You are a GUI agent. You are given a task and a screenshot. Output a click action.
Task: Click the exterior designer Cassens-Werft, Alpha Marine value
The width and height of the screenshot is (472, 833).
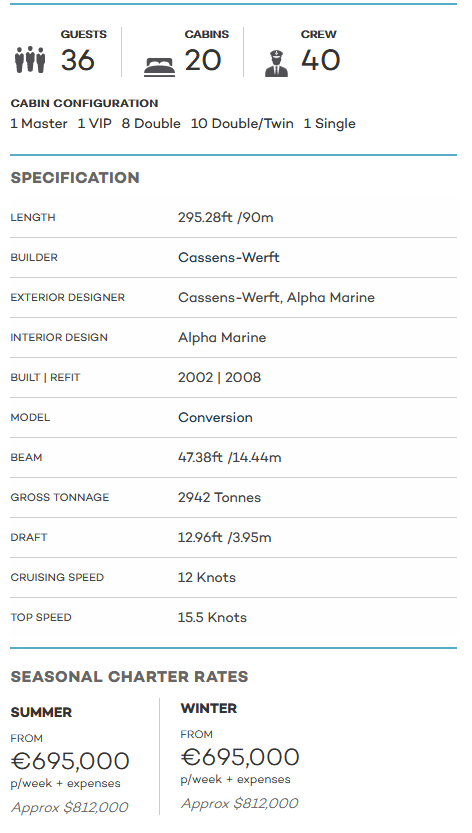click(276, 298)
